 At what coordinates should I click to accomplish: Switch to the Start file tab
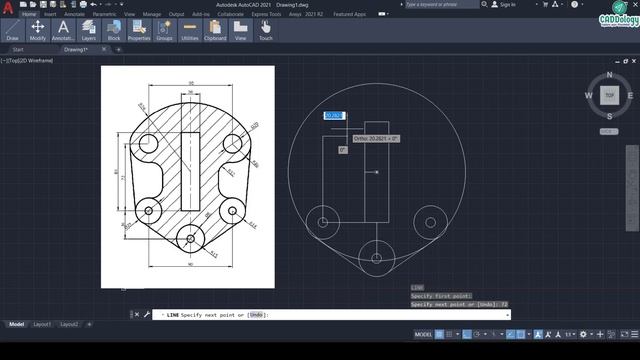click(18, 49)
